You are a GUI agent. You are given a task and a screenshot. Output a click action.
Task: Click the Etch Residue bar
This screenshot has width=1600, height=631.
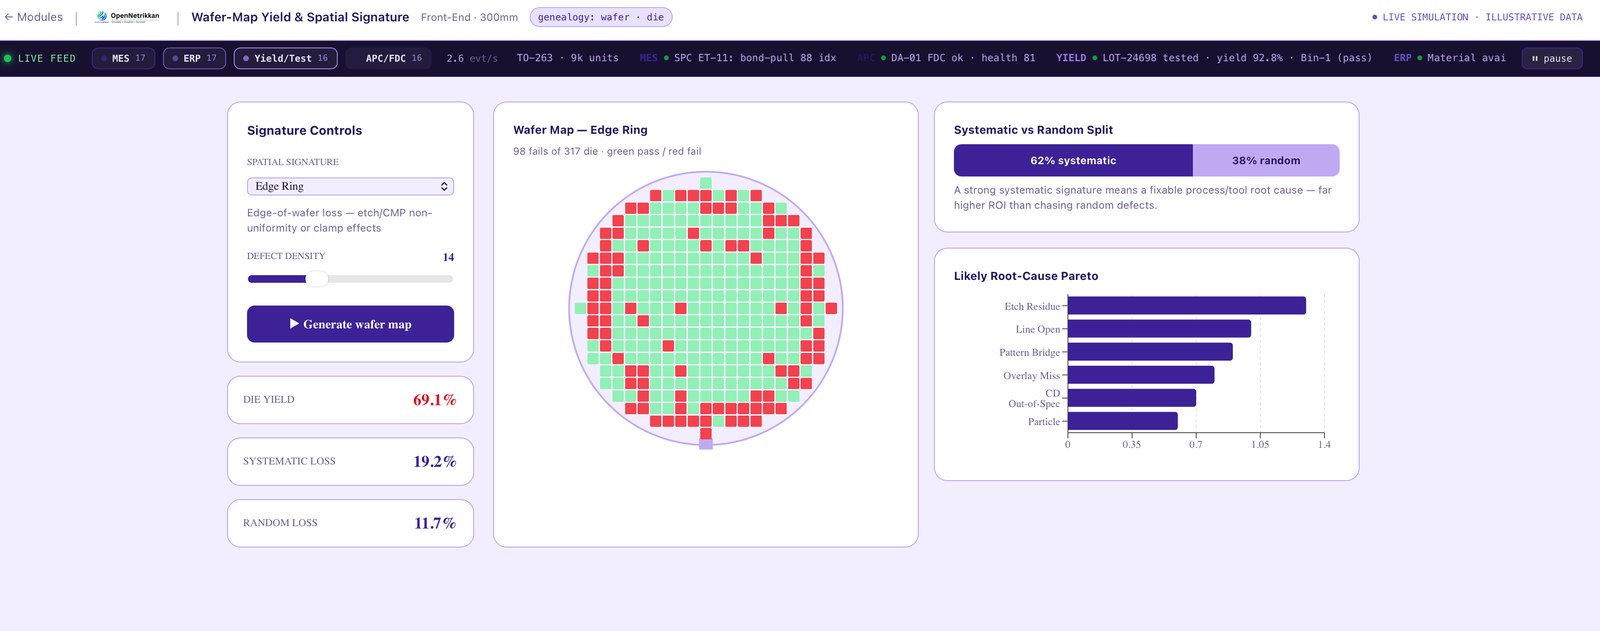(1187, 306)
